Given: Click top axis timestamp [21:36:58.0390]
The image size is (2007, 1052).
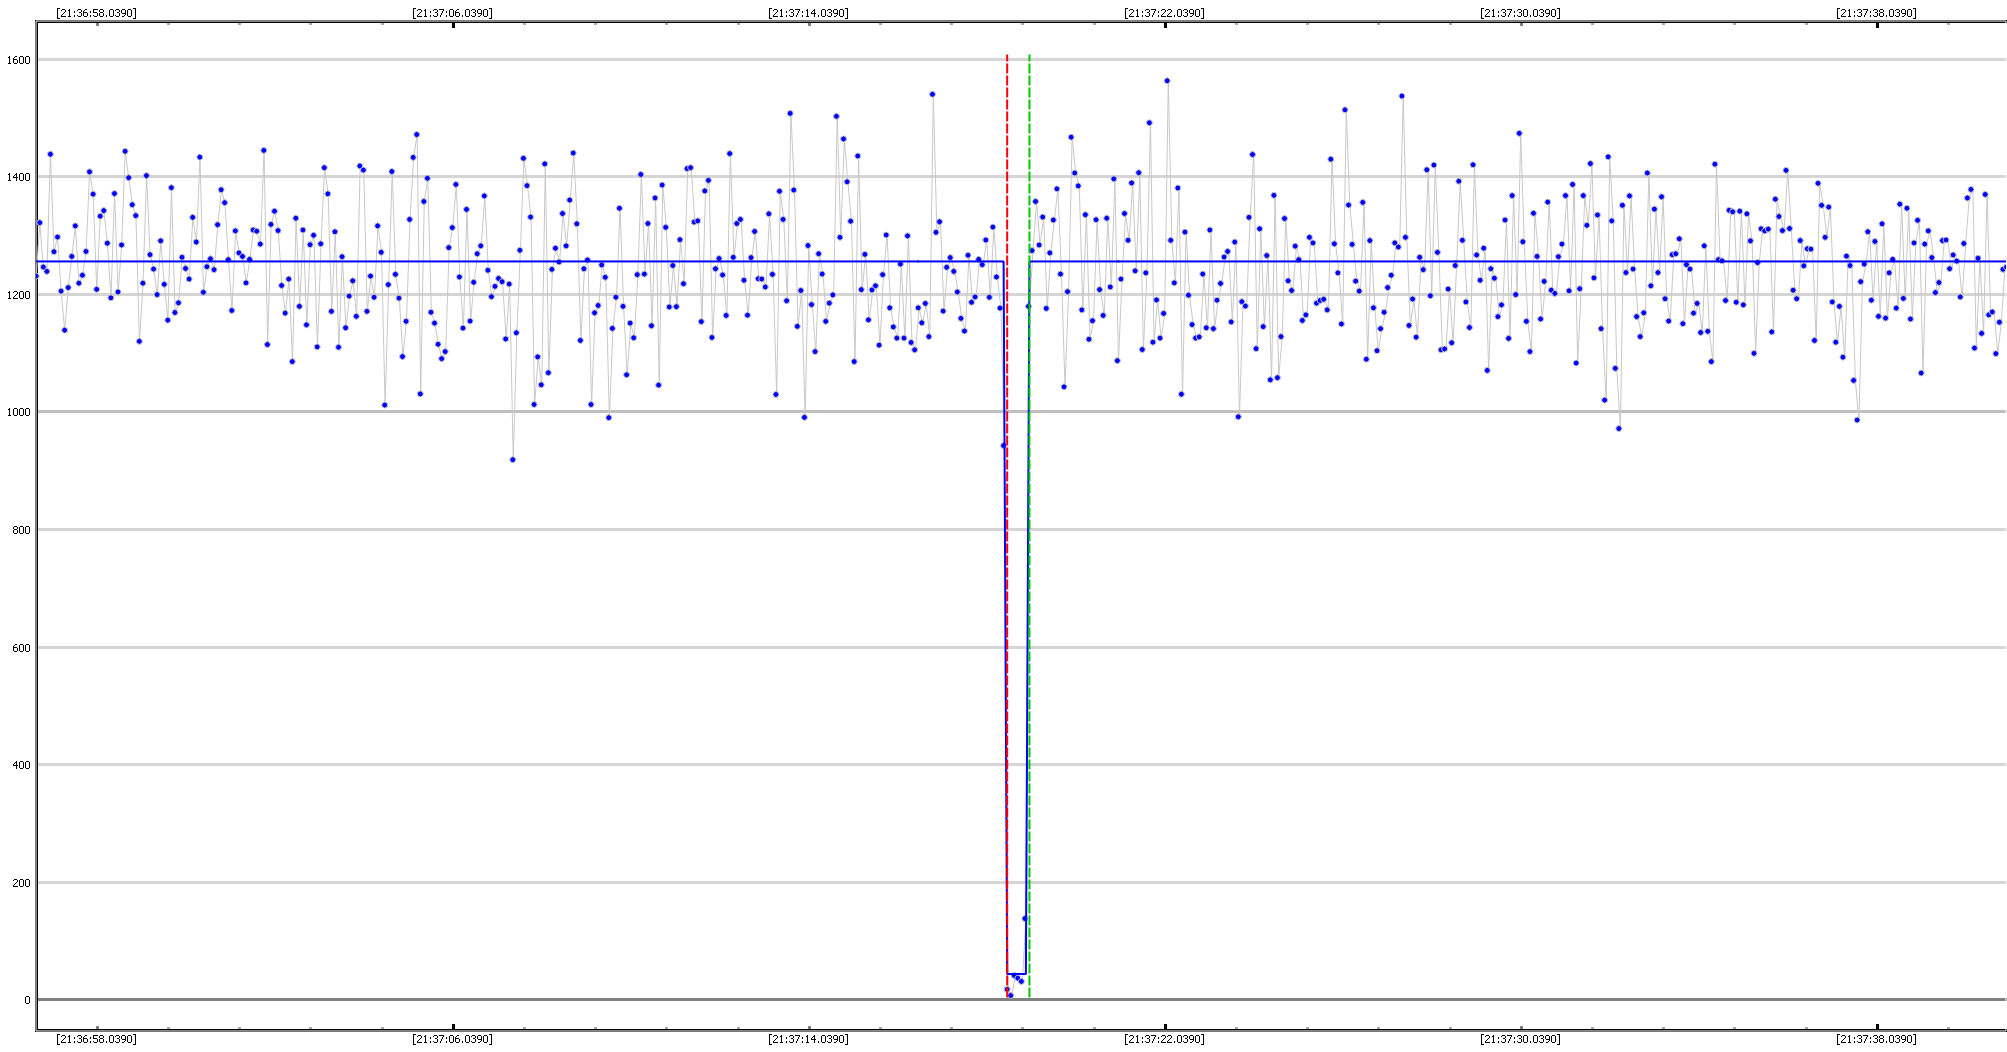Looking at the screenshot, I should click(x=96, y=13).
